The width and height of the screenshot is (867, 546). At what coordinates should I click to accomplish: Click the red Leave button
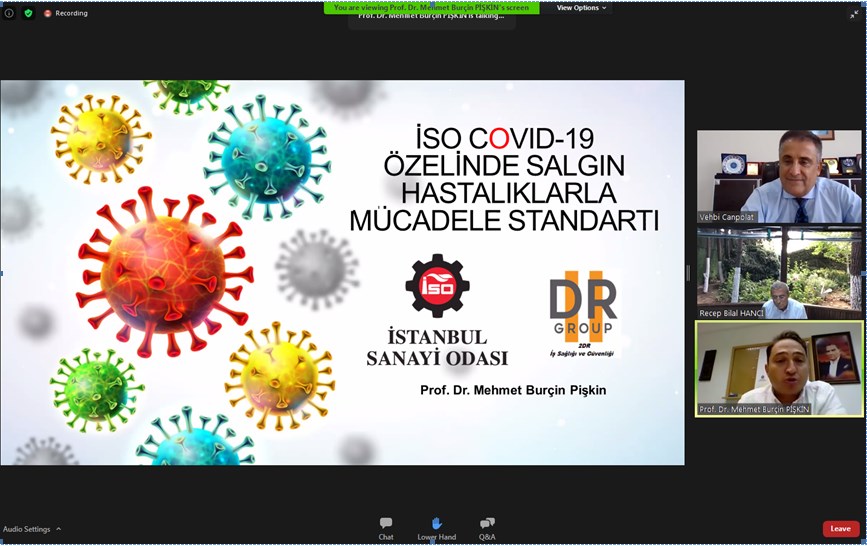[x=840, y=528]
